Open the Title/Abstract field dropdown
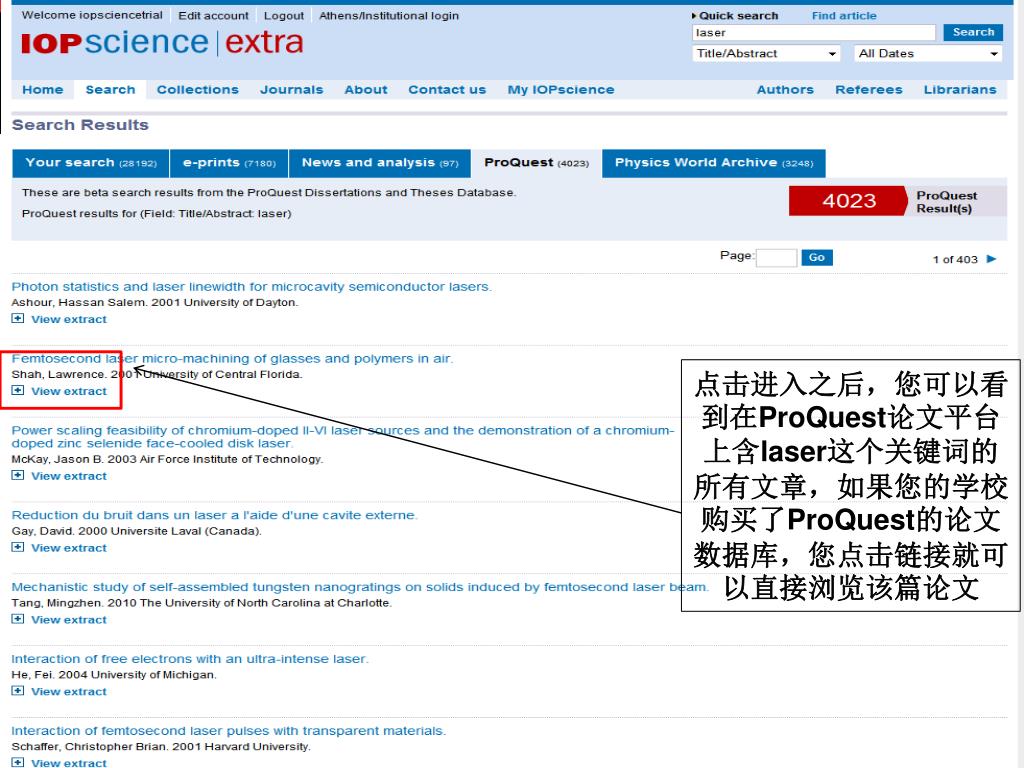The width and height of the screenshot is (1024, 768). click(765, 54)
